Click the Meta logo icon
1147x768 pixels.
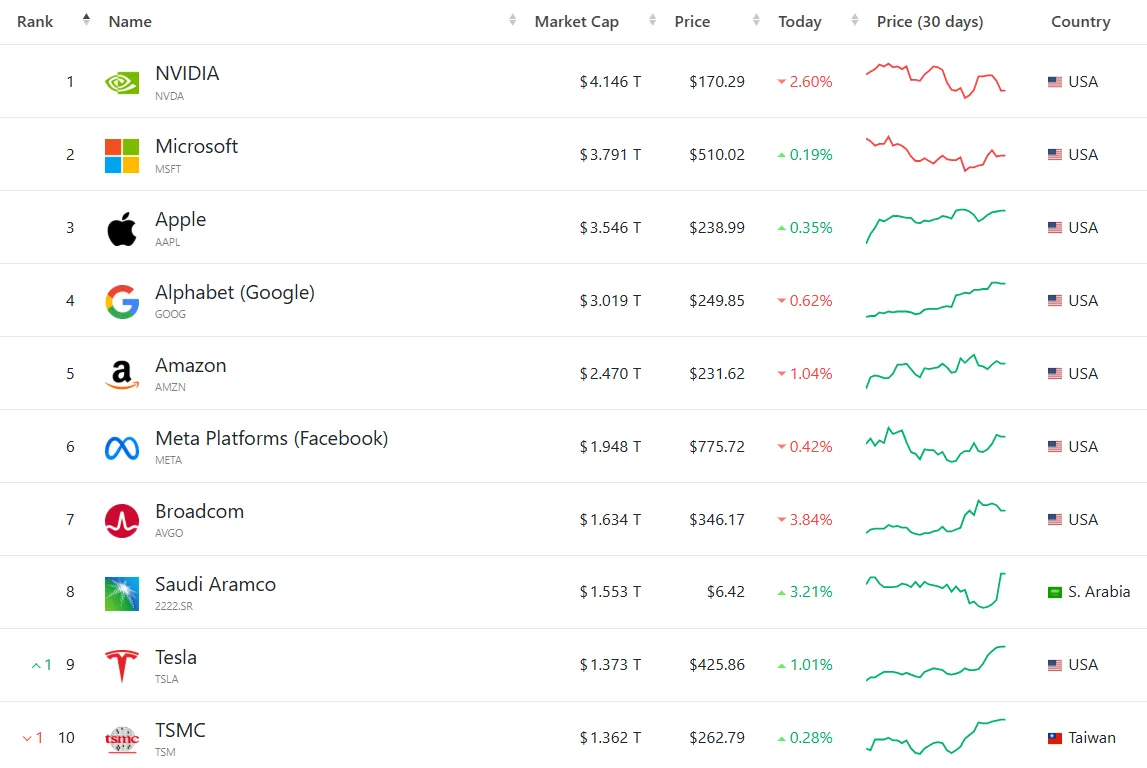pyautogui.click(x=121, y=448)
